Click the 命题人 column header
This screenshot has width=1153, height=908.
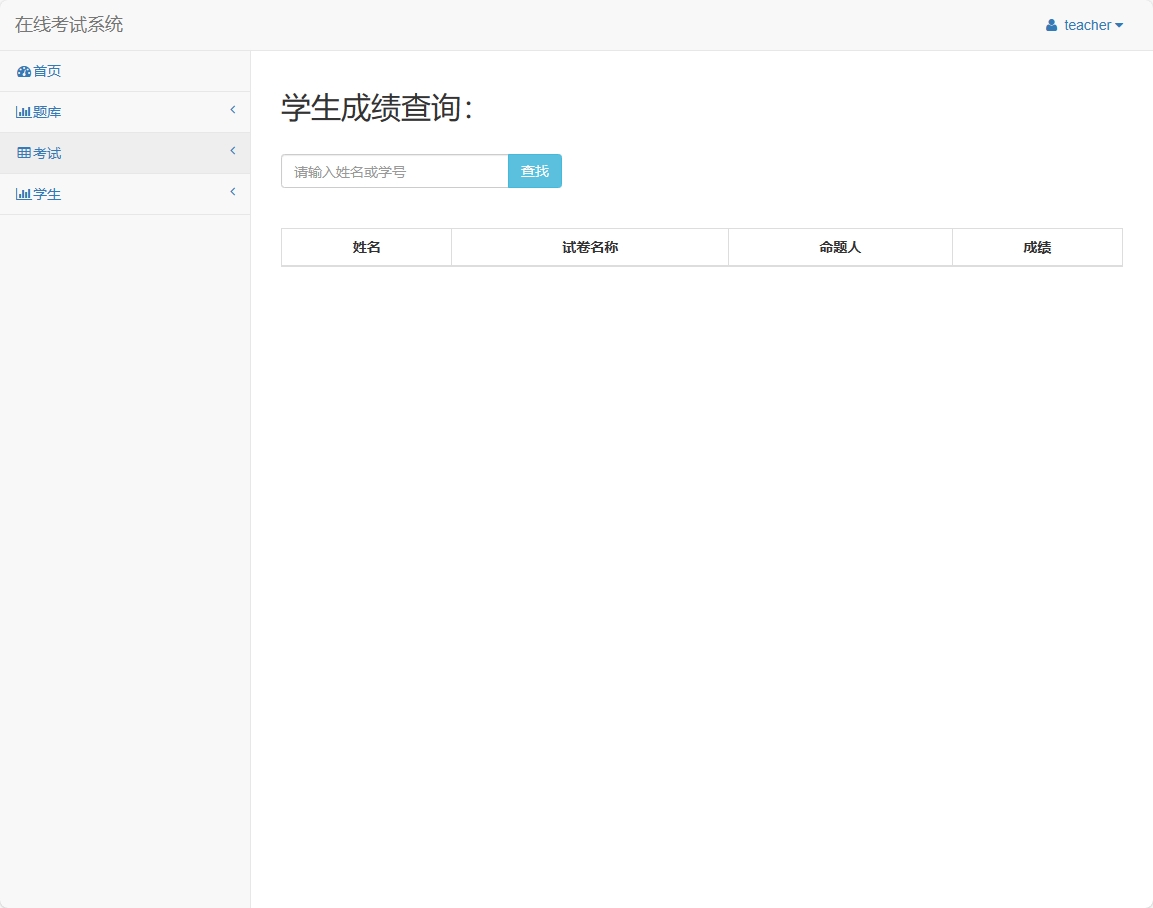(x=840, y=247)
